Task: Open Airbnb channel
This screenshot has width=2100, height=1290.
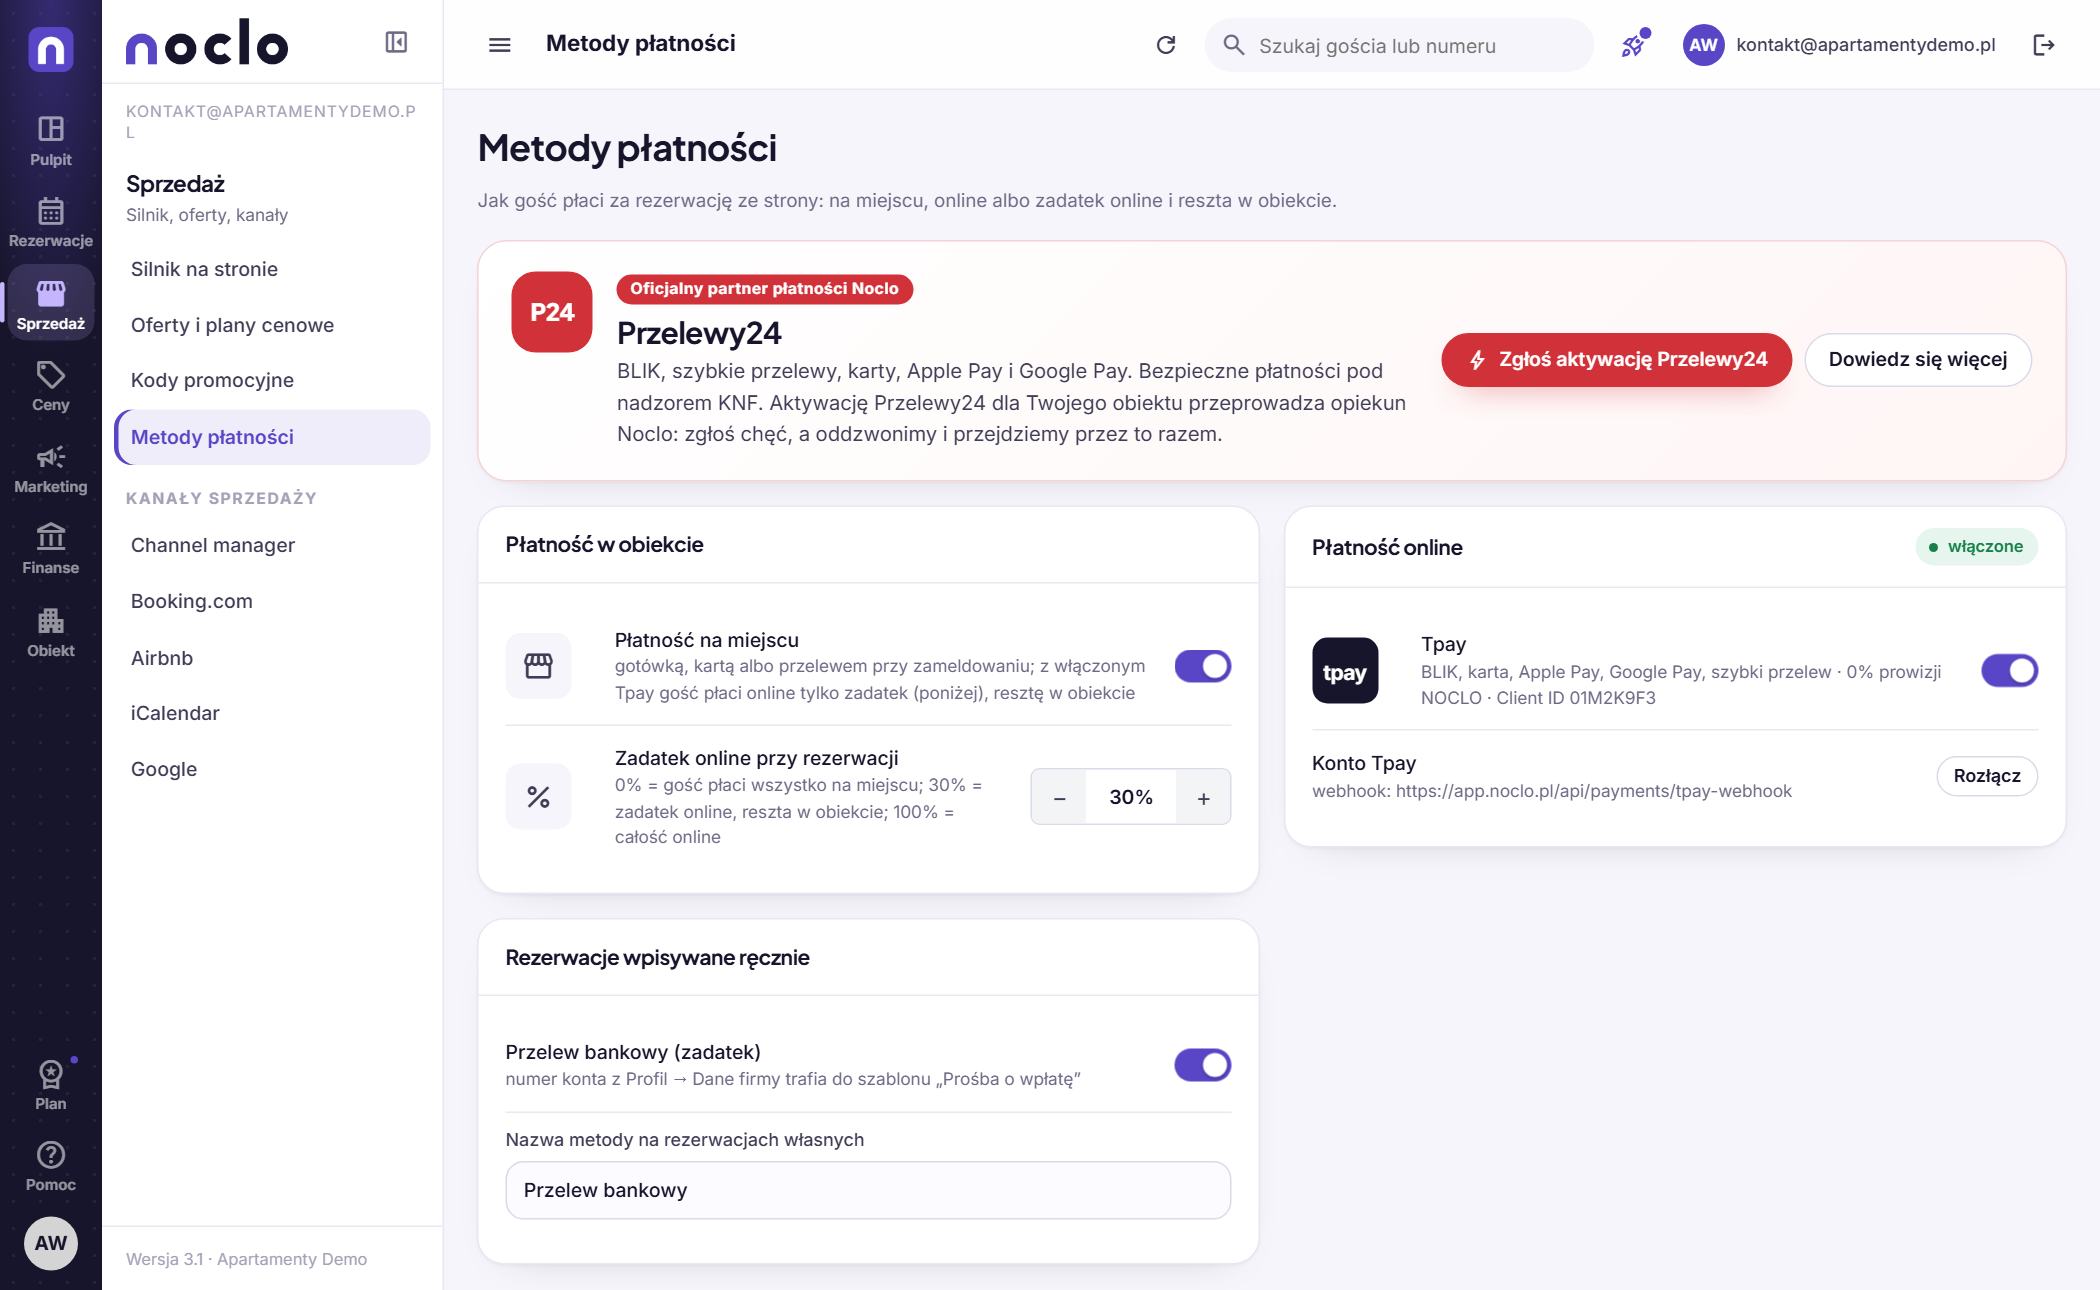Action: click(272, 658)
